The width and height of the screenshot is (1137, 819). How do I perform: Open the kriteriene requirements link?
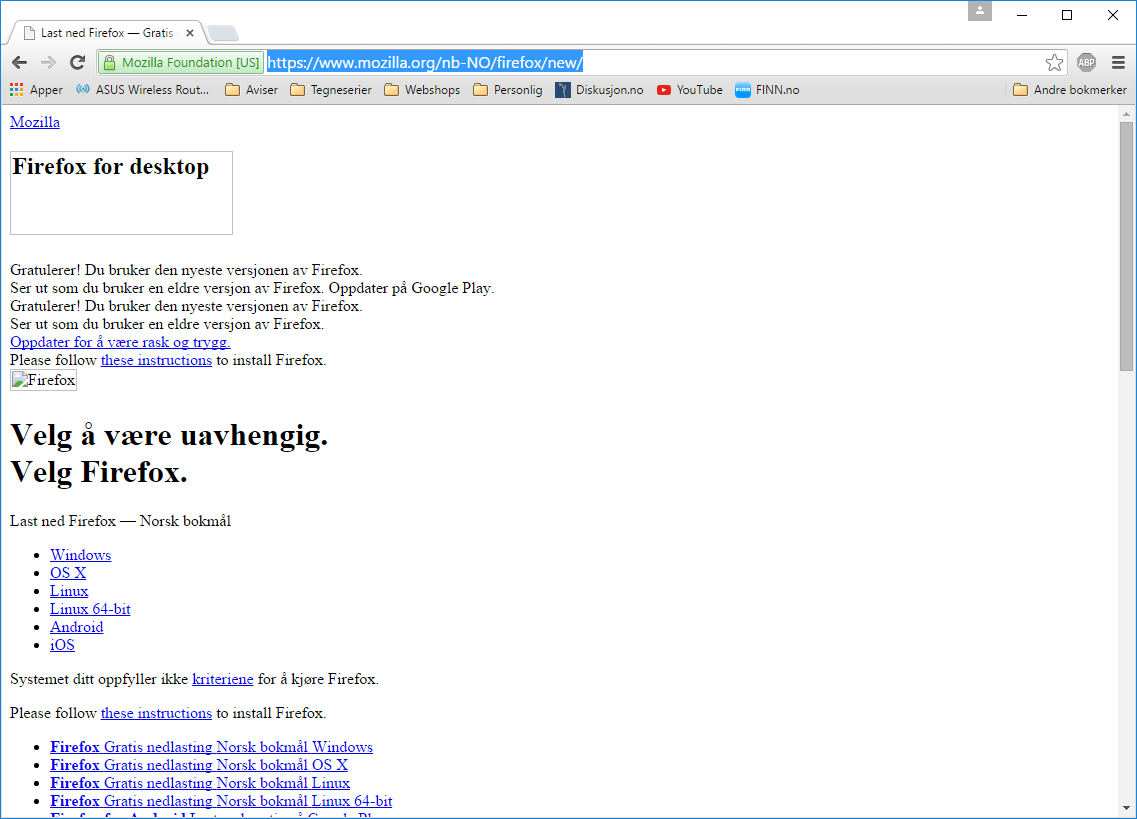[223, 679]
